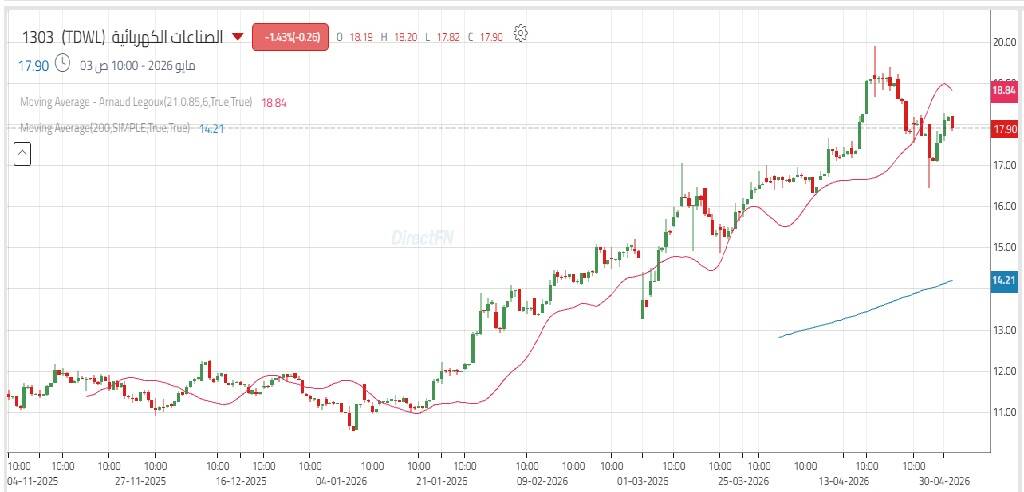Click the SMA value 14.21 in legend
Screen dimensions: 1024x492
click(211, 129)
